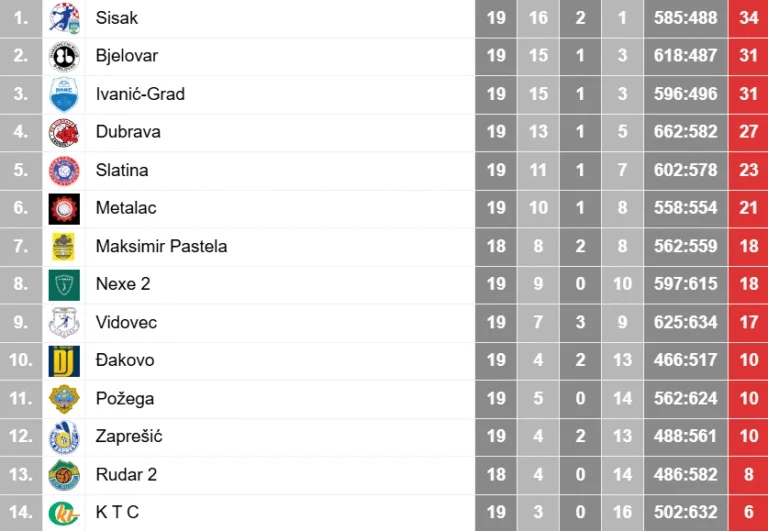Click the Slatina team crest
This screenshot has height=531, width=768.
64,170
